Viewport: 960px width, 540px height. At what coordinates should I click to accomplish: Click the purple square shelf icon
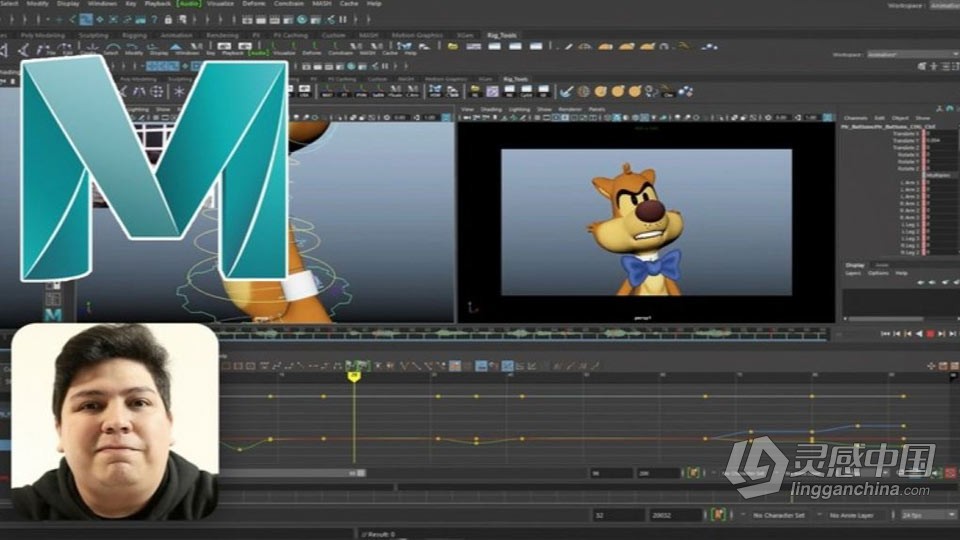pos(492,91)
